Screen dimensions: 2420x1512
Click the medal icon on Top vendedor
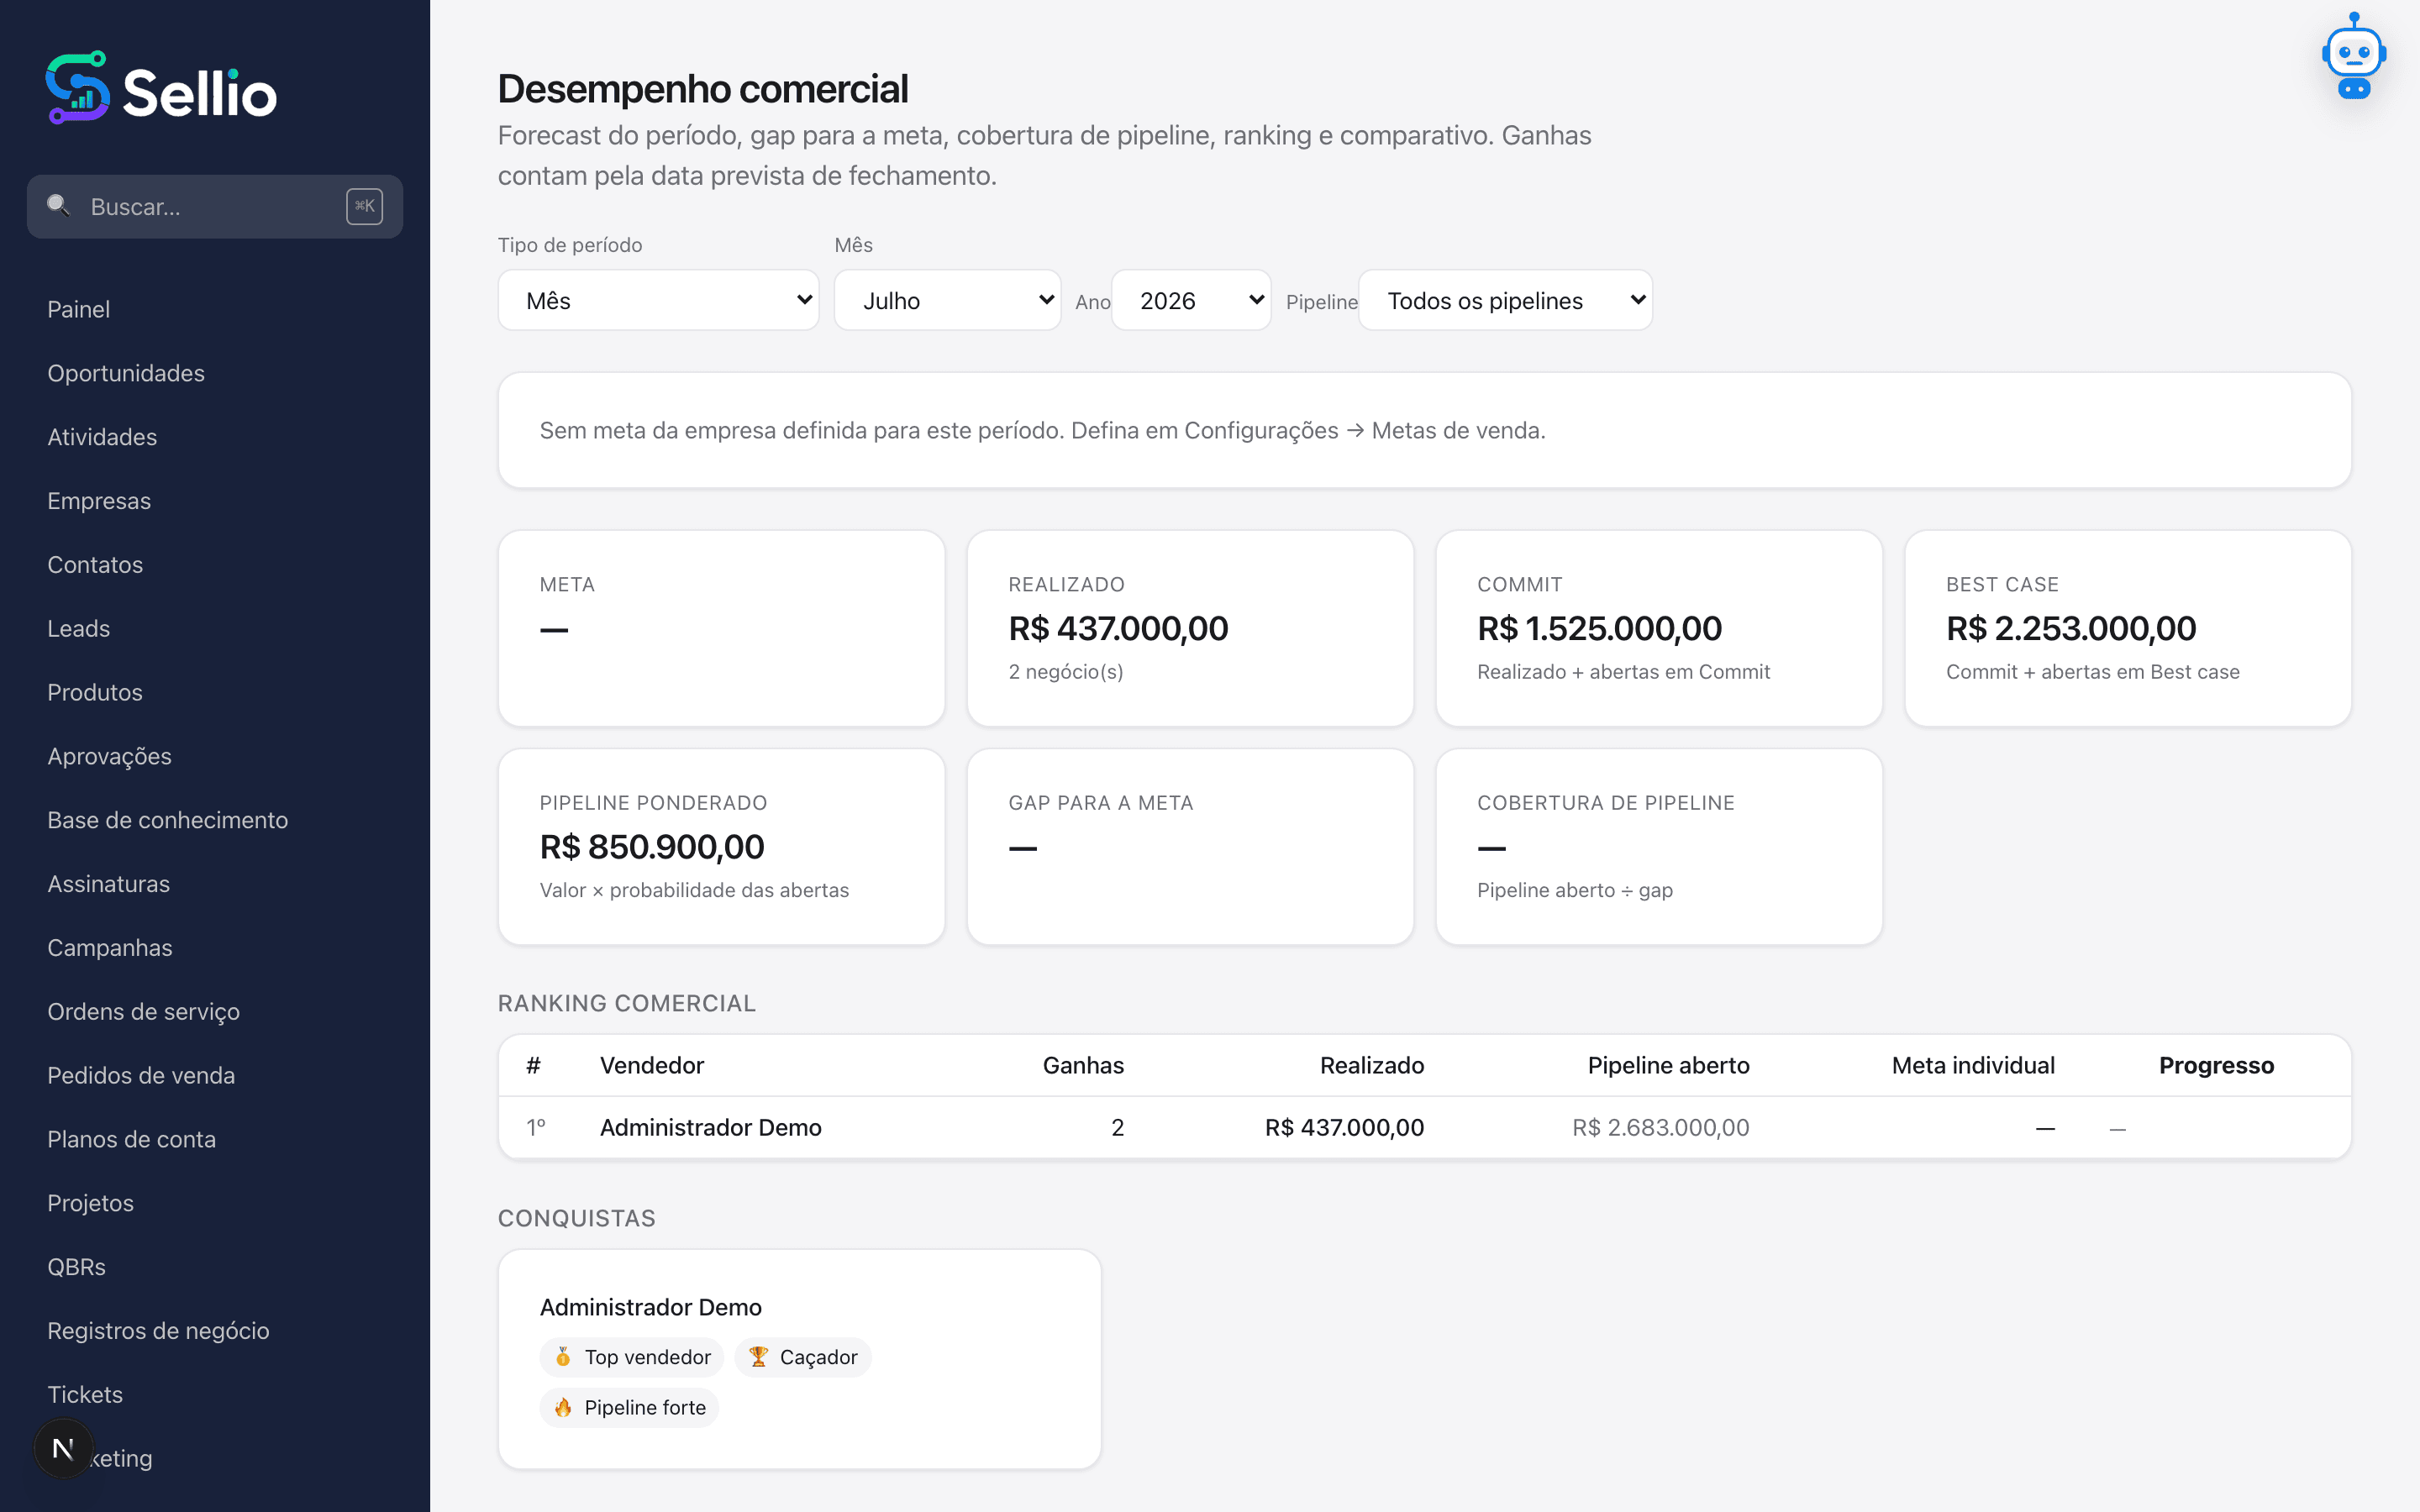pos(563,1357)
